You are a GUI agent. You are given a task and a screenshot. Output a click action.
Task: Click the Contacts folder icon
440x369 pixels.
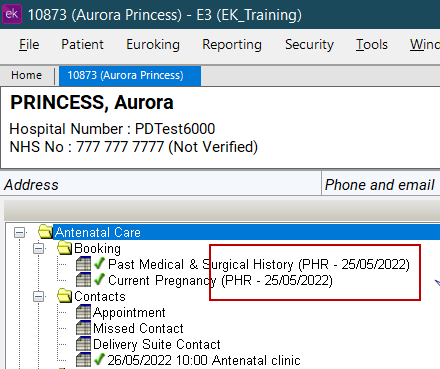(x=64, y=296)
